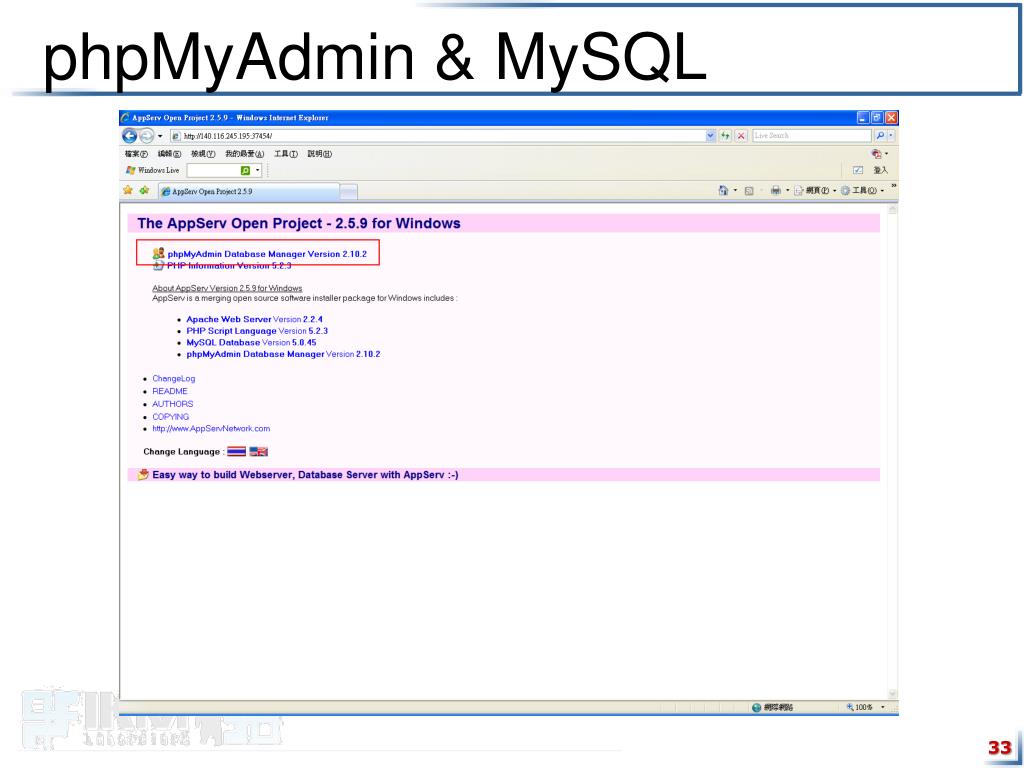Click the RSS Feeds icon
Screen dimensions: 1024x768
click(749, 191)
